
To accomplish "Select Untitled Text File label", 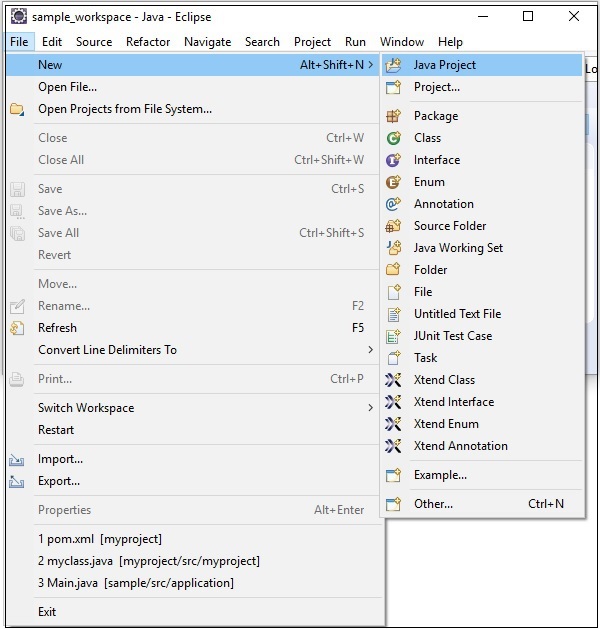I will (458, 314).
